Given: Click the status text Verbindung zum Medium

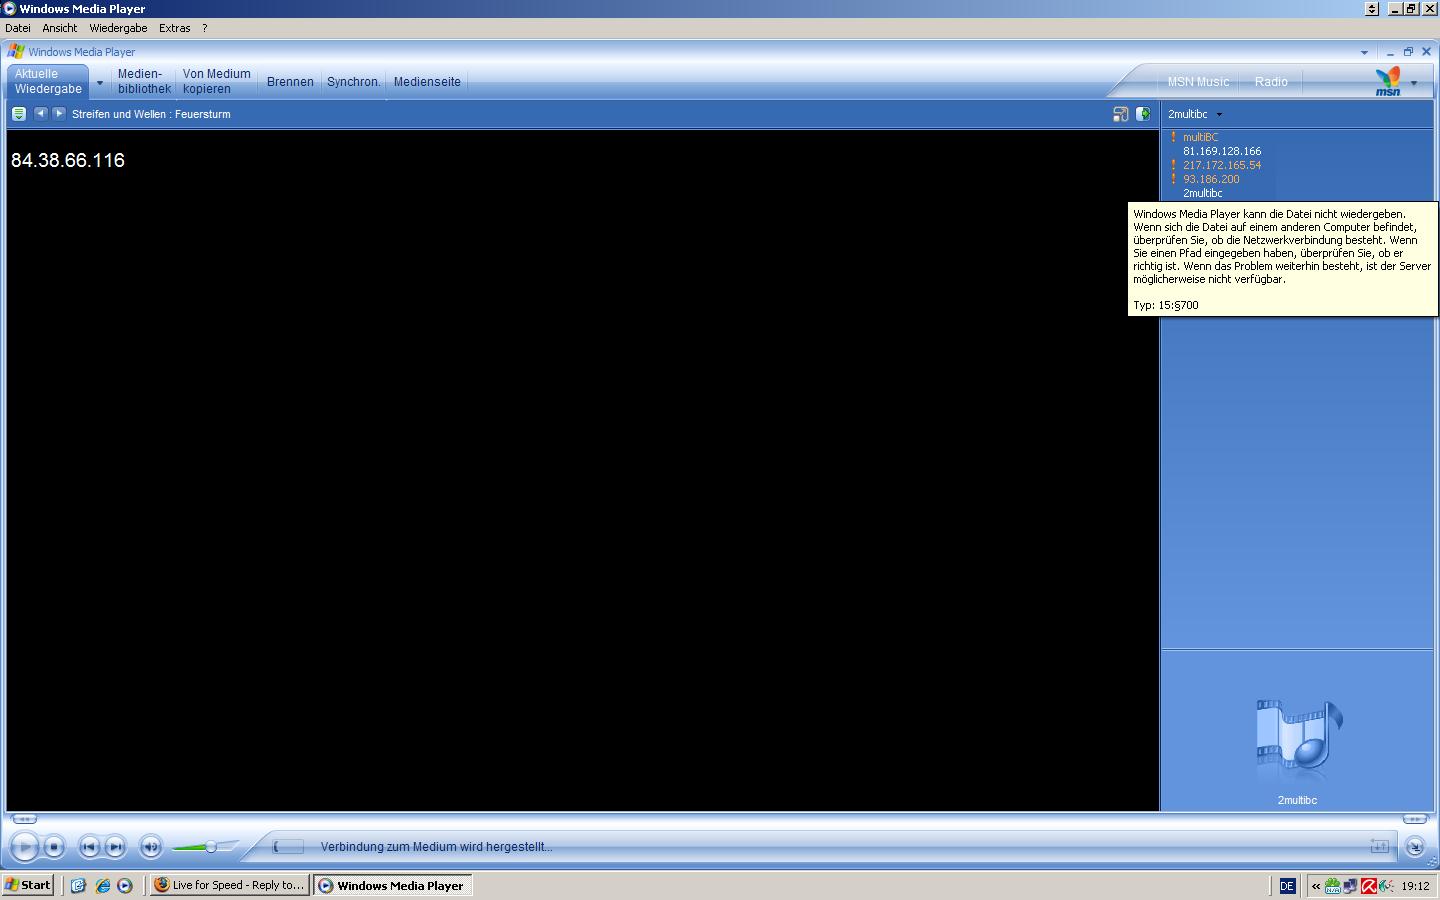Looking at the screenshot, I should pyautogui.click(x=436, y=847).
